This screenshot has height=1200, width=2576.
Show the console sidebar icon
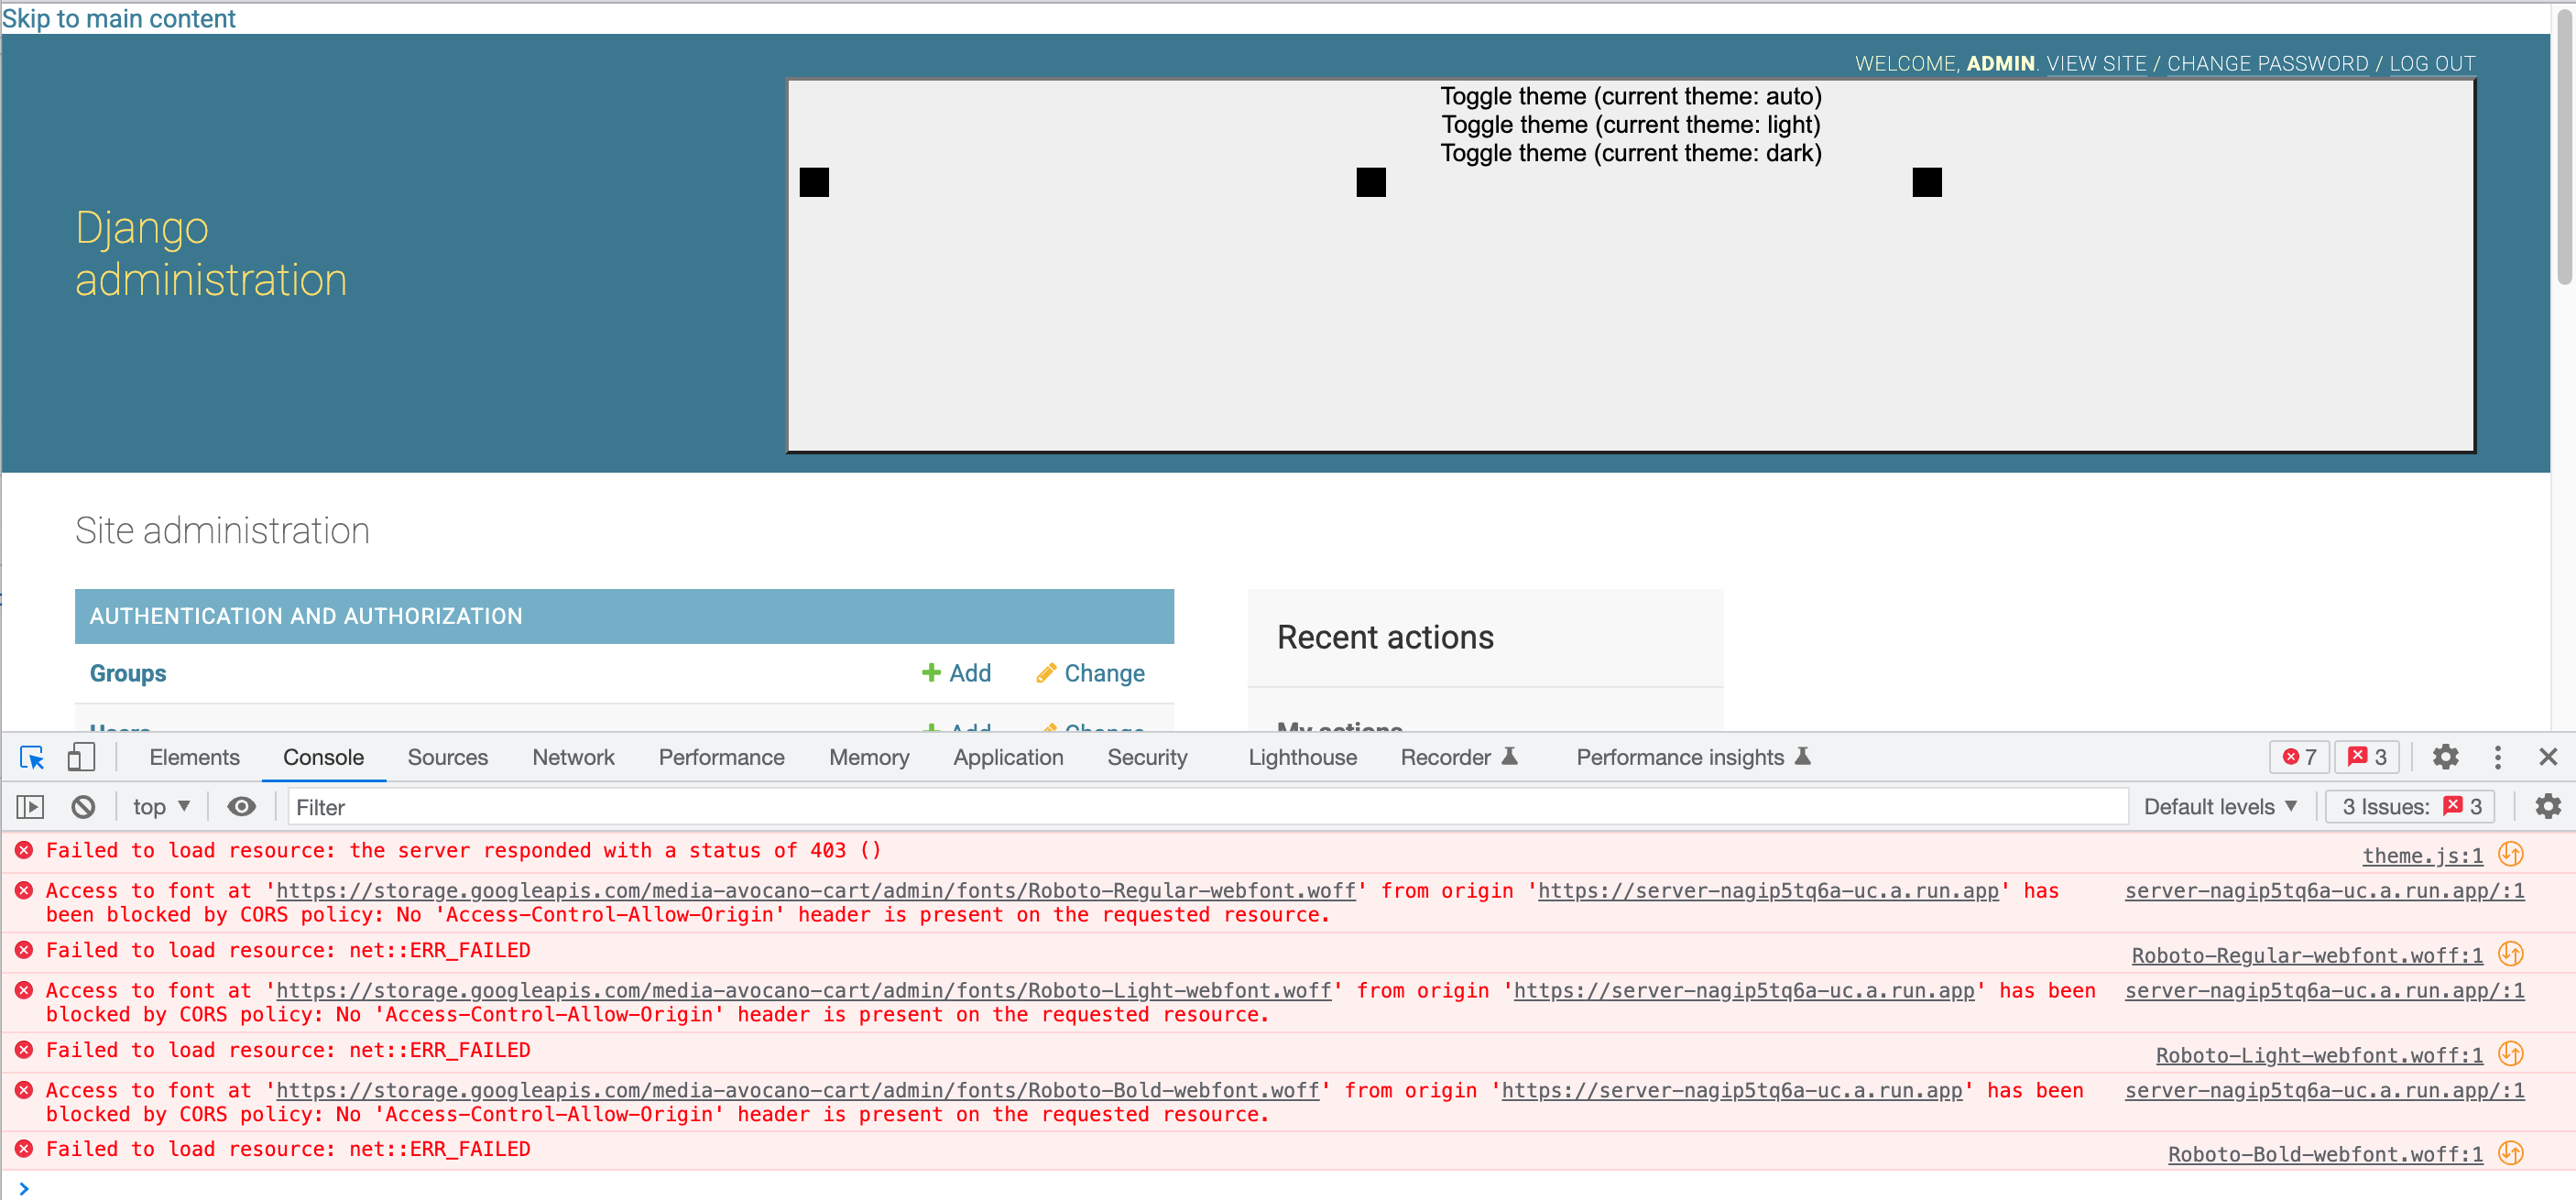click(31, 807)
